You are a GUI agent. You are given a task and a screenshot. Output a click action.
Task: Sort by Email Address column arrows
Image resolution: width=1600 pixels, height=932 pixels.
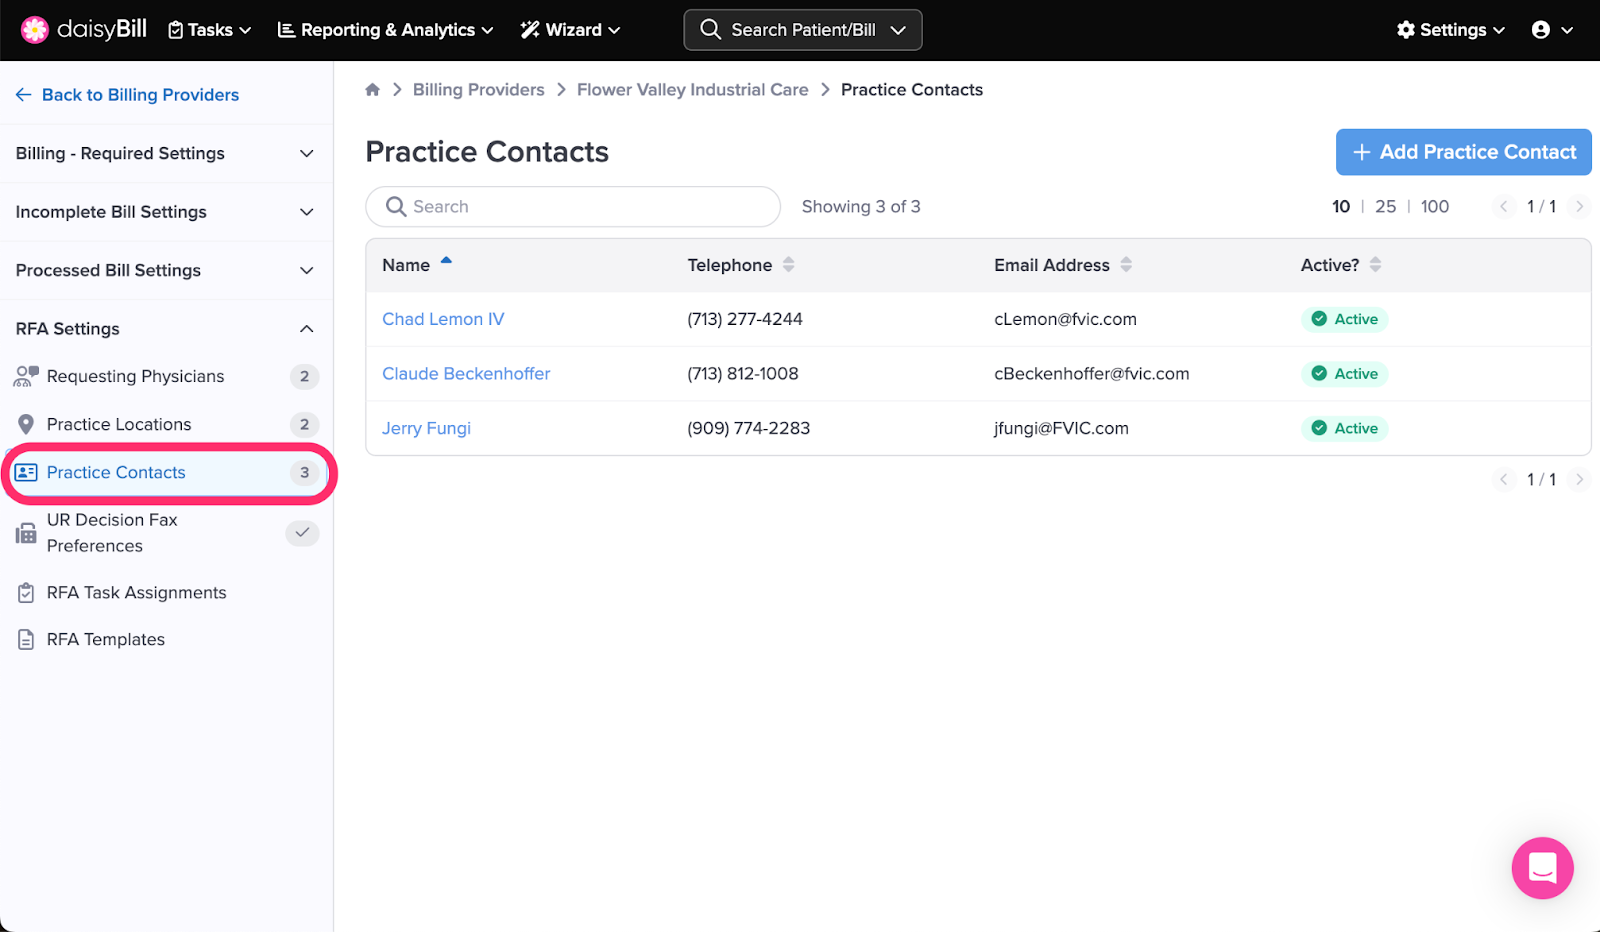point(1126,265)
